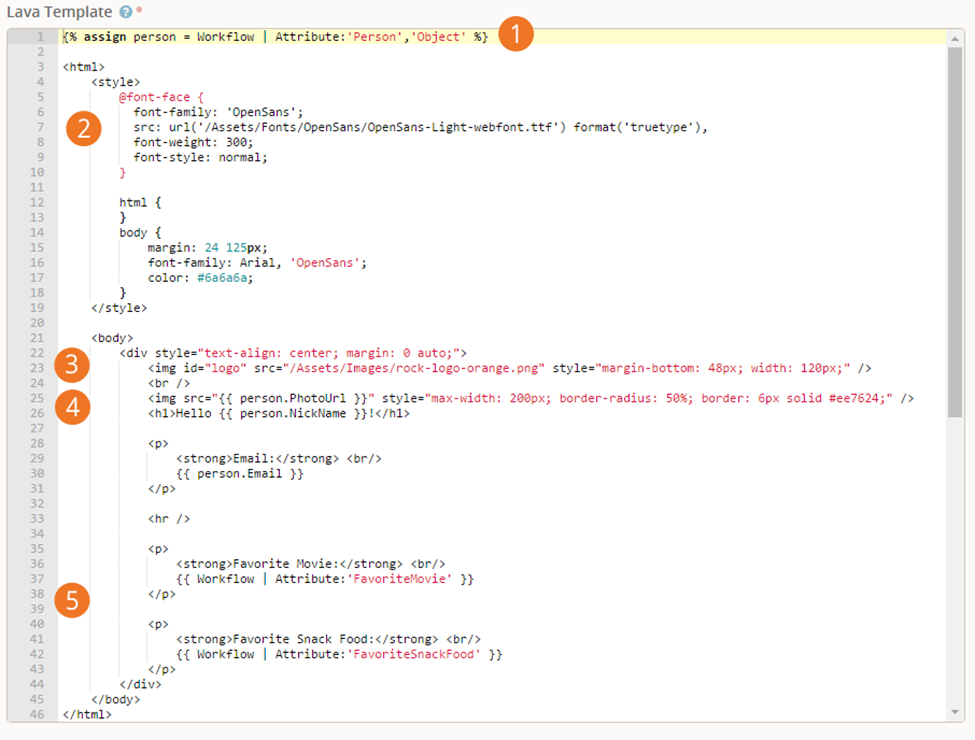Click the <br /> tag on line 24
This screenshot has height=740, width=975.
coord(169,383)
